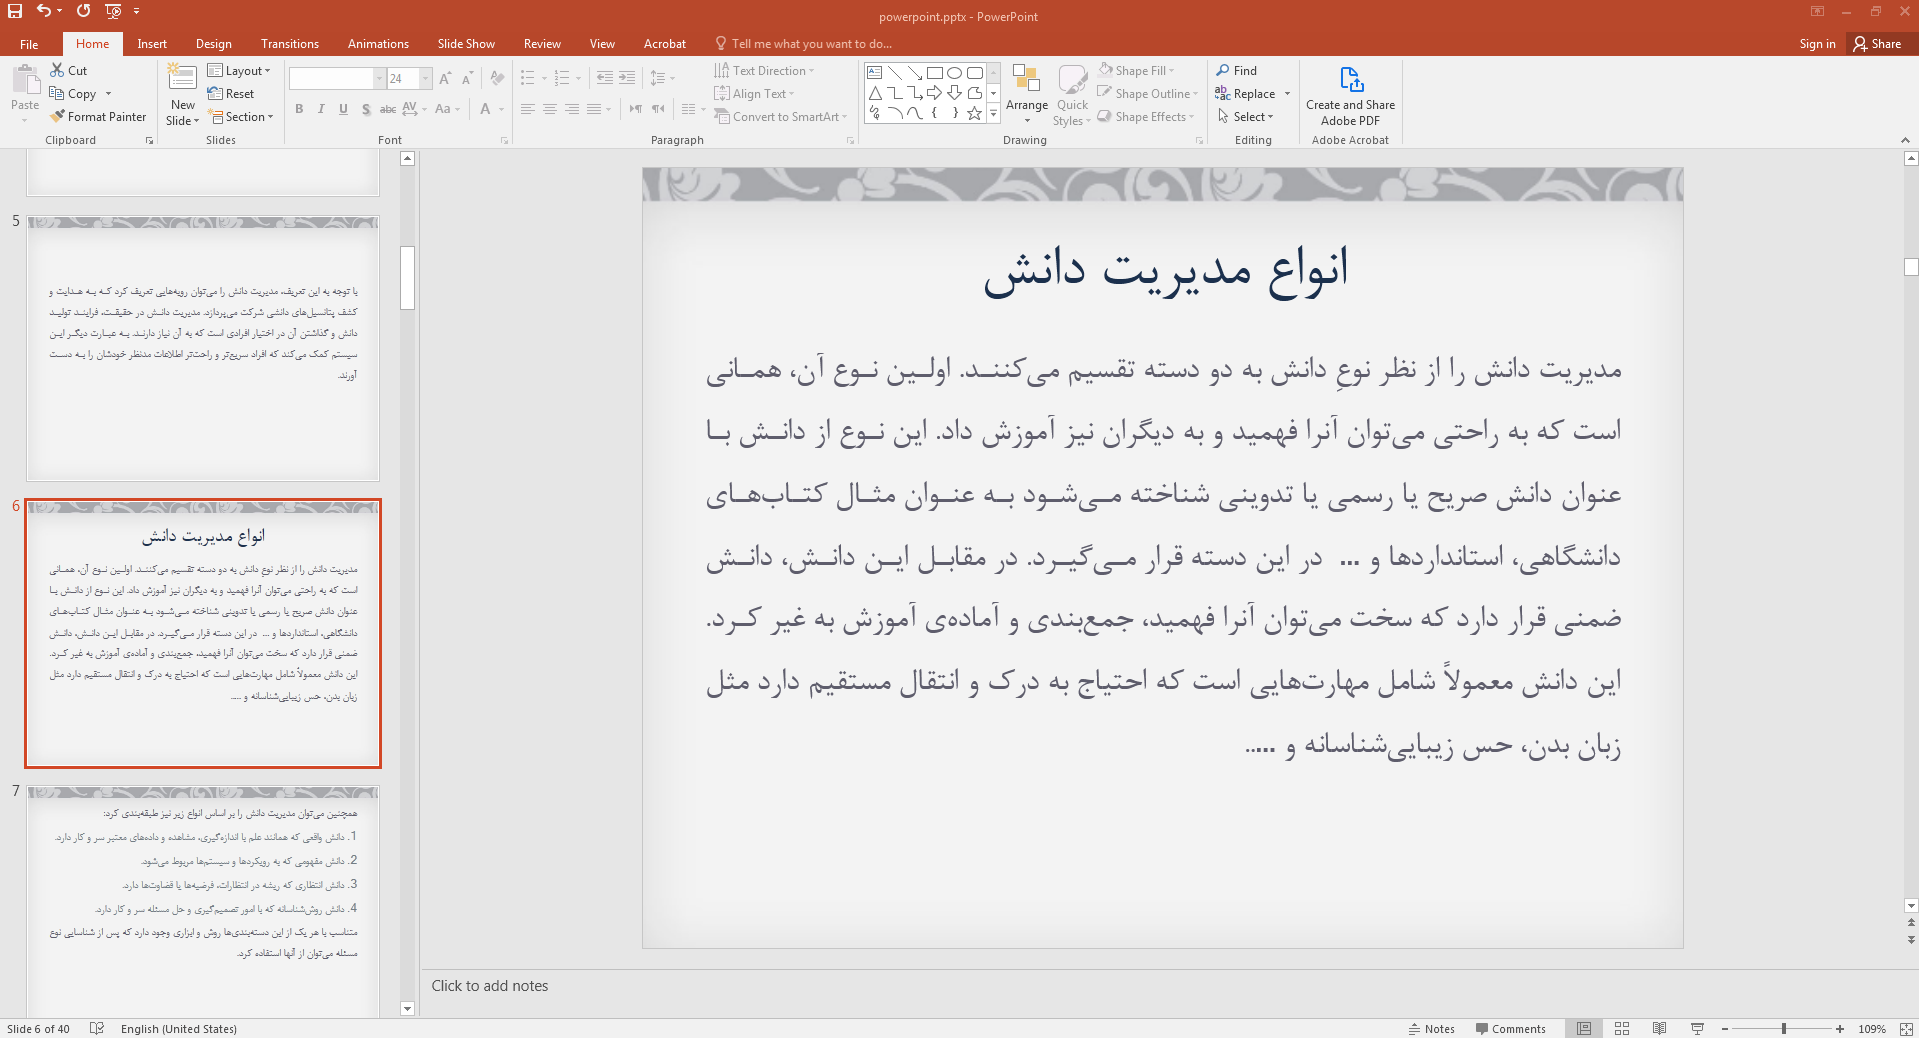Switch to the Slide Show tab
This screenshot has height=1038, width=1919.
465,44
